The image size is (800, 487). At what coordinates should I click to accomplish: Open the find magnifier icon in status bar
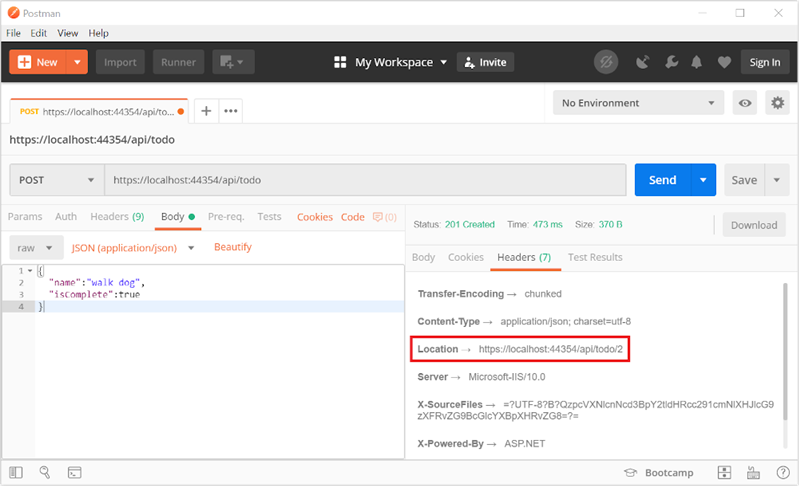(46, 472)
